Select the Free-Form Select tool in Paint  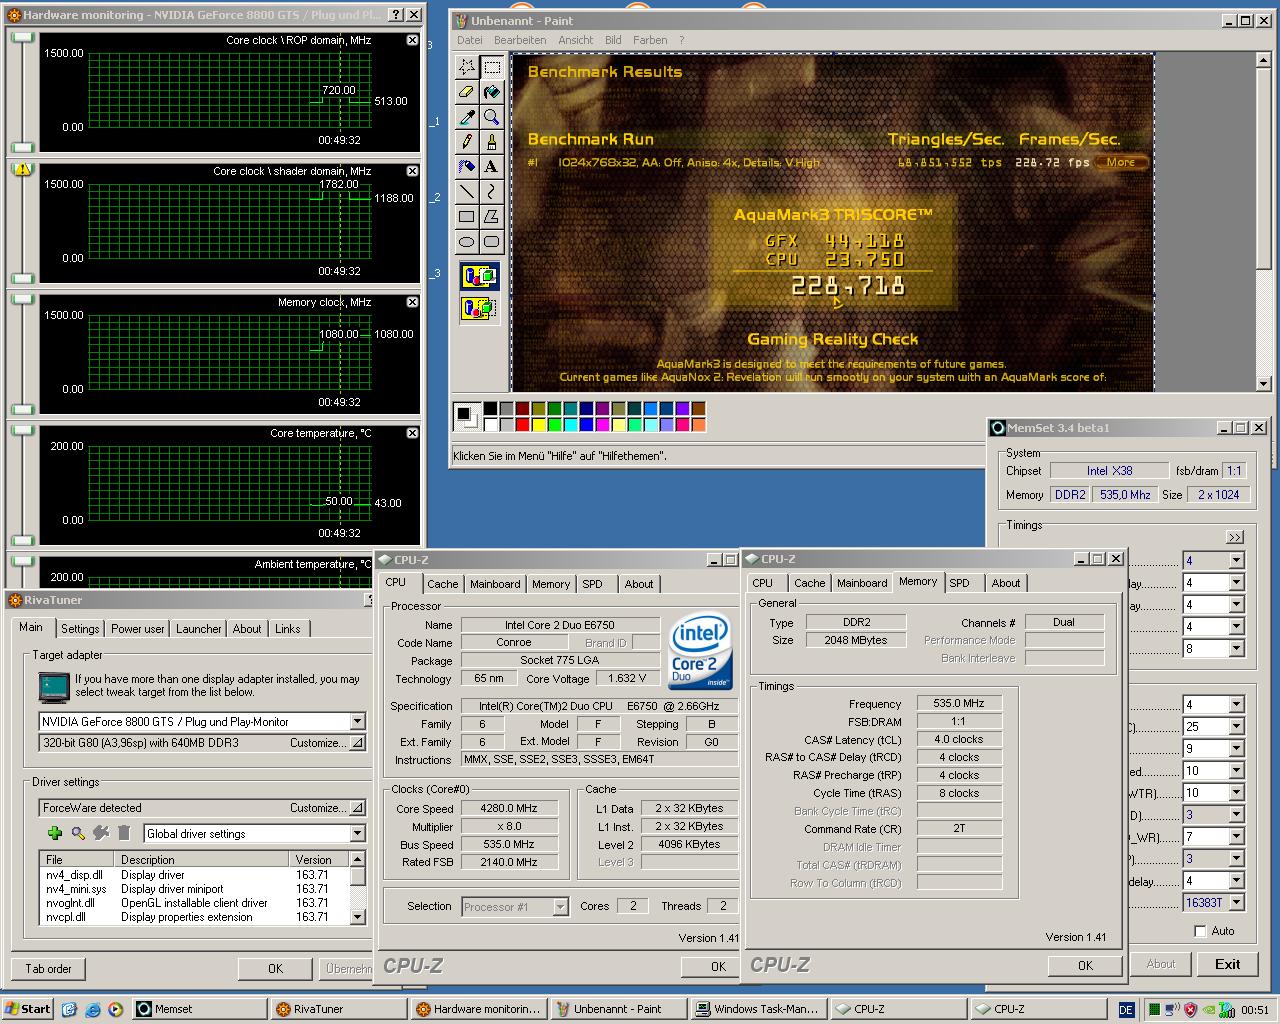coord(467,67)
